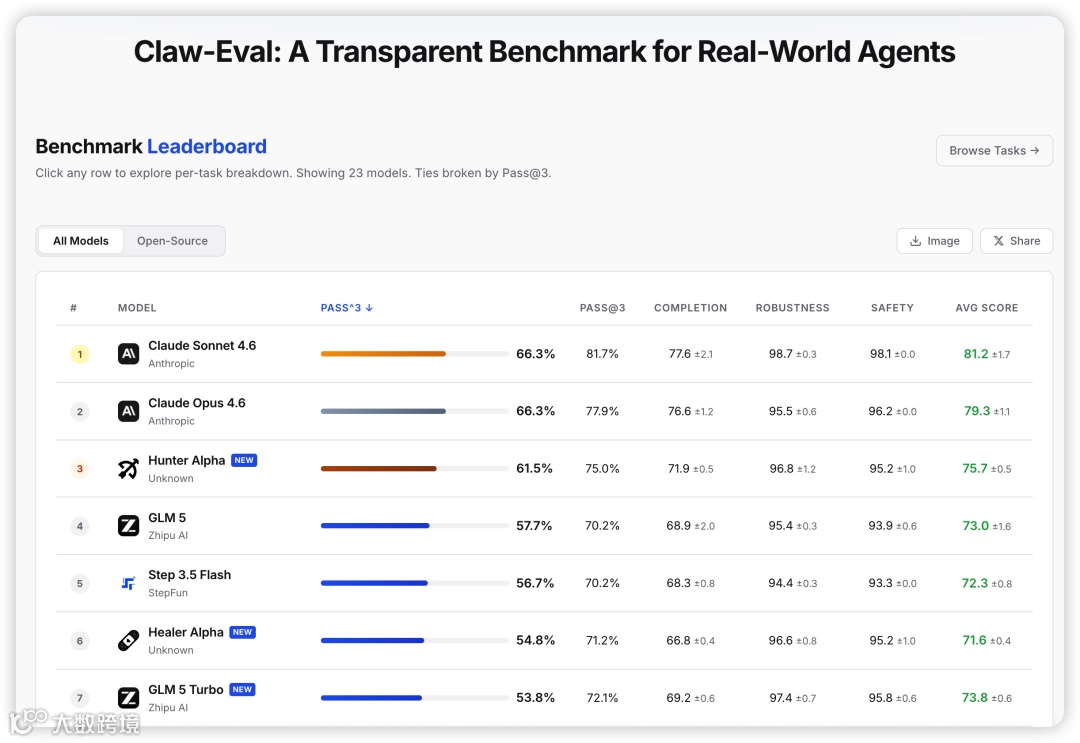Click the 81.7% Pass@3 value
The width and height of the screenshot is (1080, 743).
point(602,354)
